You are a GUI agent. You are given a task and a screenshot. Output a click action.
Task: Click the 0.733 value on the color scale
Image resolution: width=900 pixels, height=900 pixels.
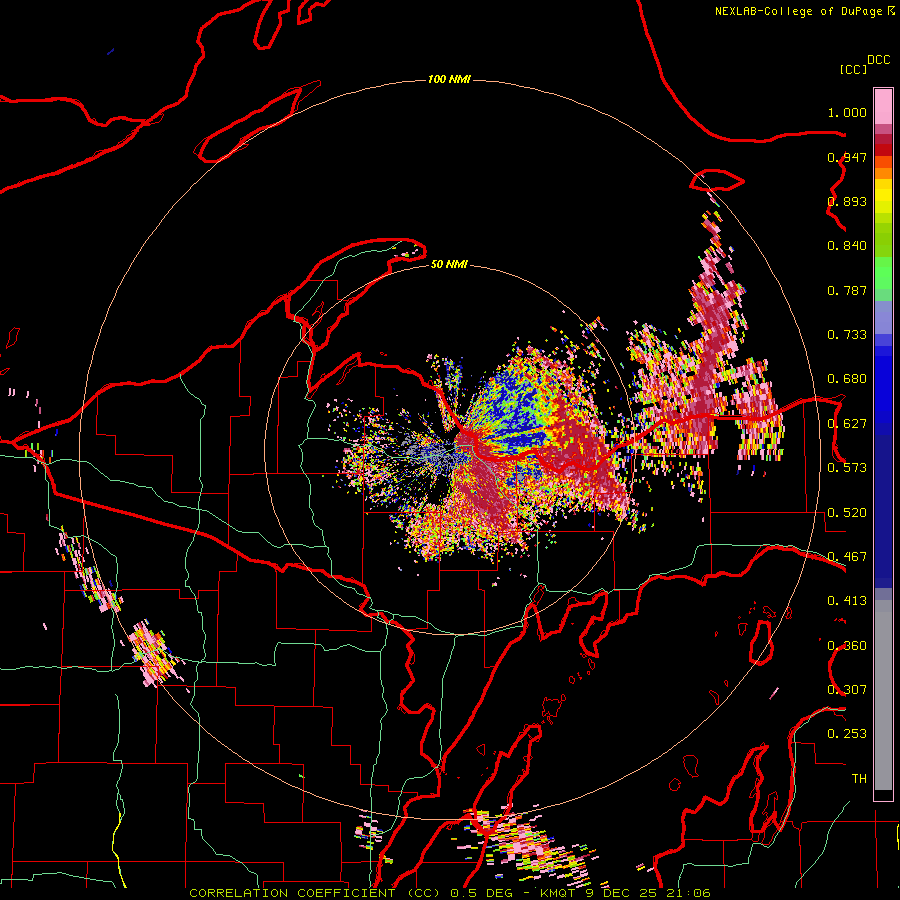847,335
